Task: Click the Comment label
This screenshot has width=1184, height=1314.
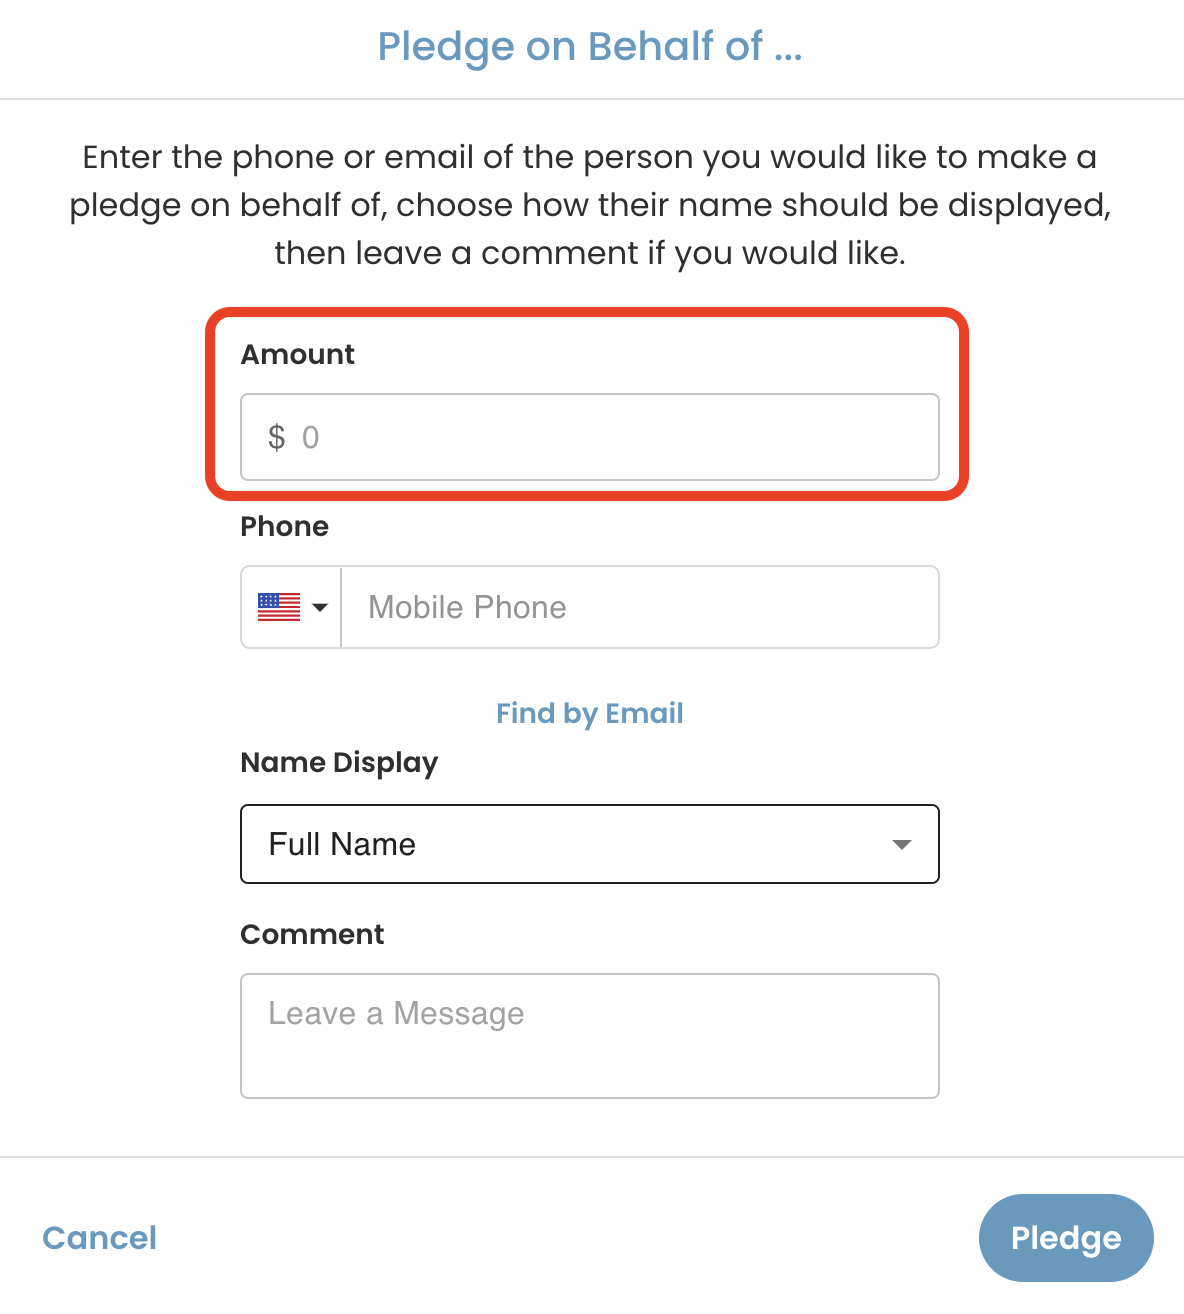Action: click(x=312, y=934)
